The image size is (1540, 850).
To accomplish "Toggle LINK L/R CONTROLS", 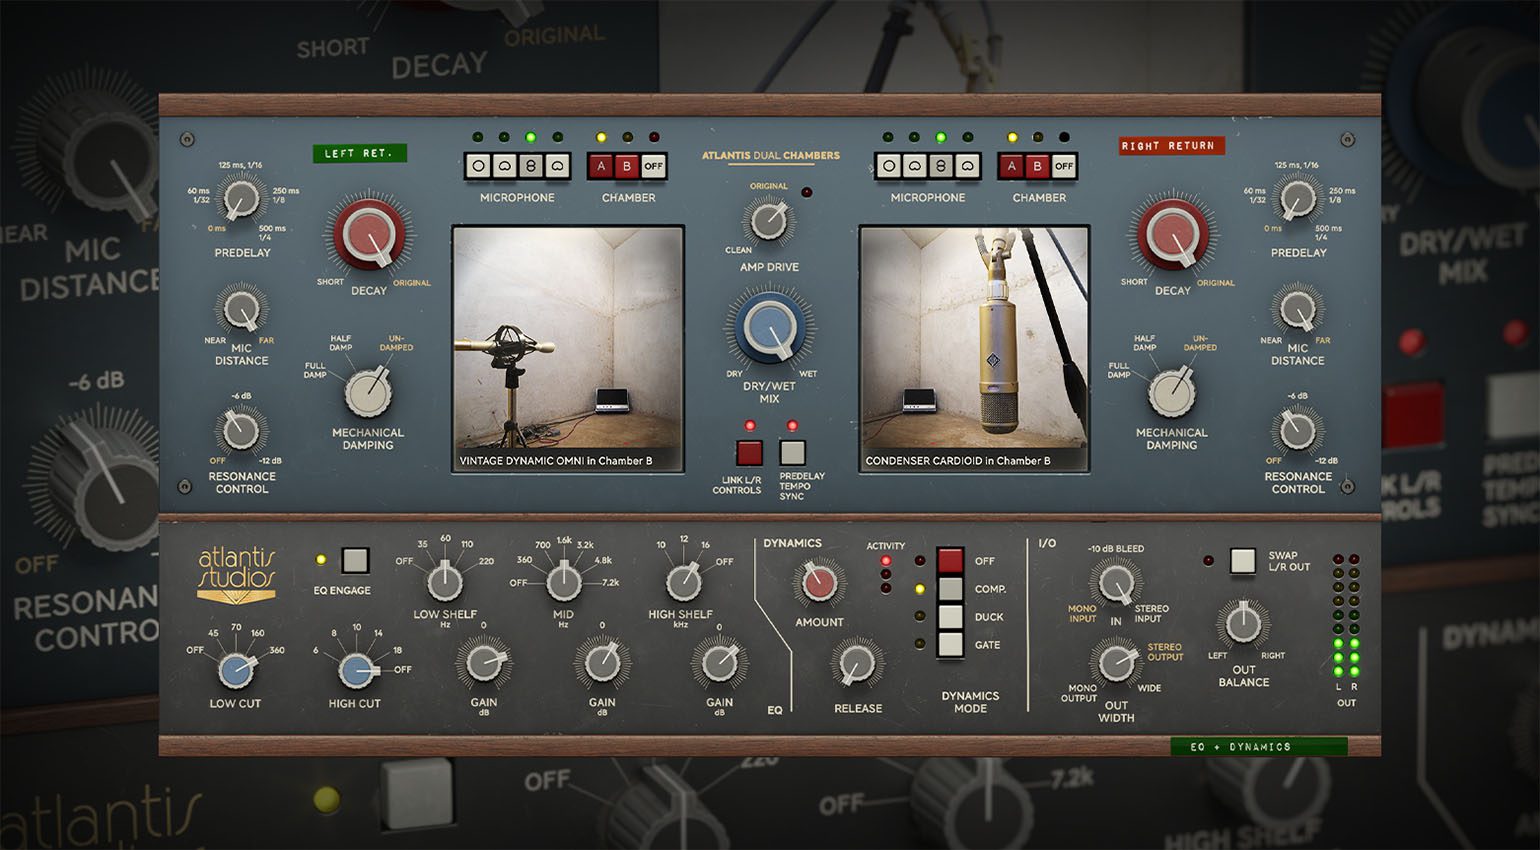I will 751,455.
